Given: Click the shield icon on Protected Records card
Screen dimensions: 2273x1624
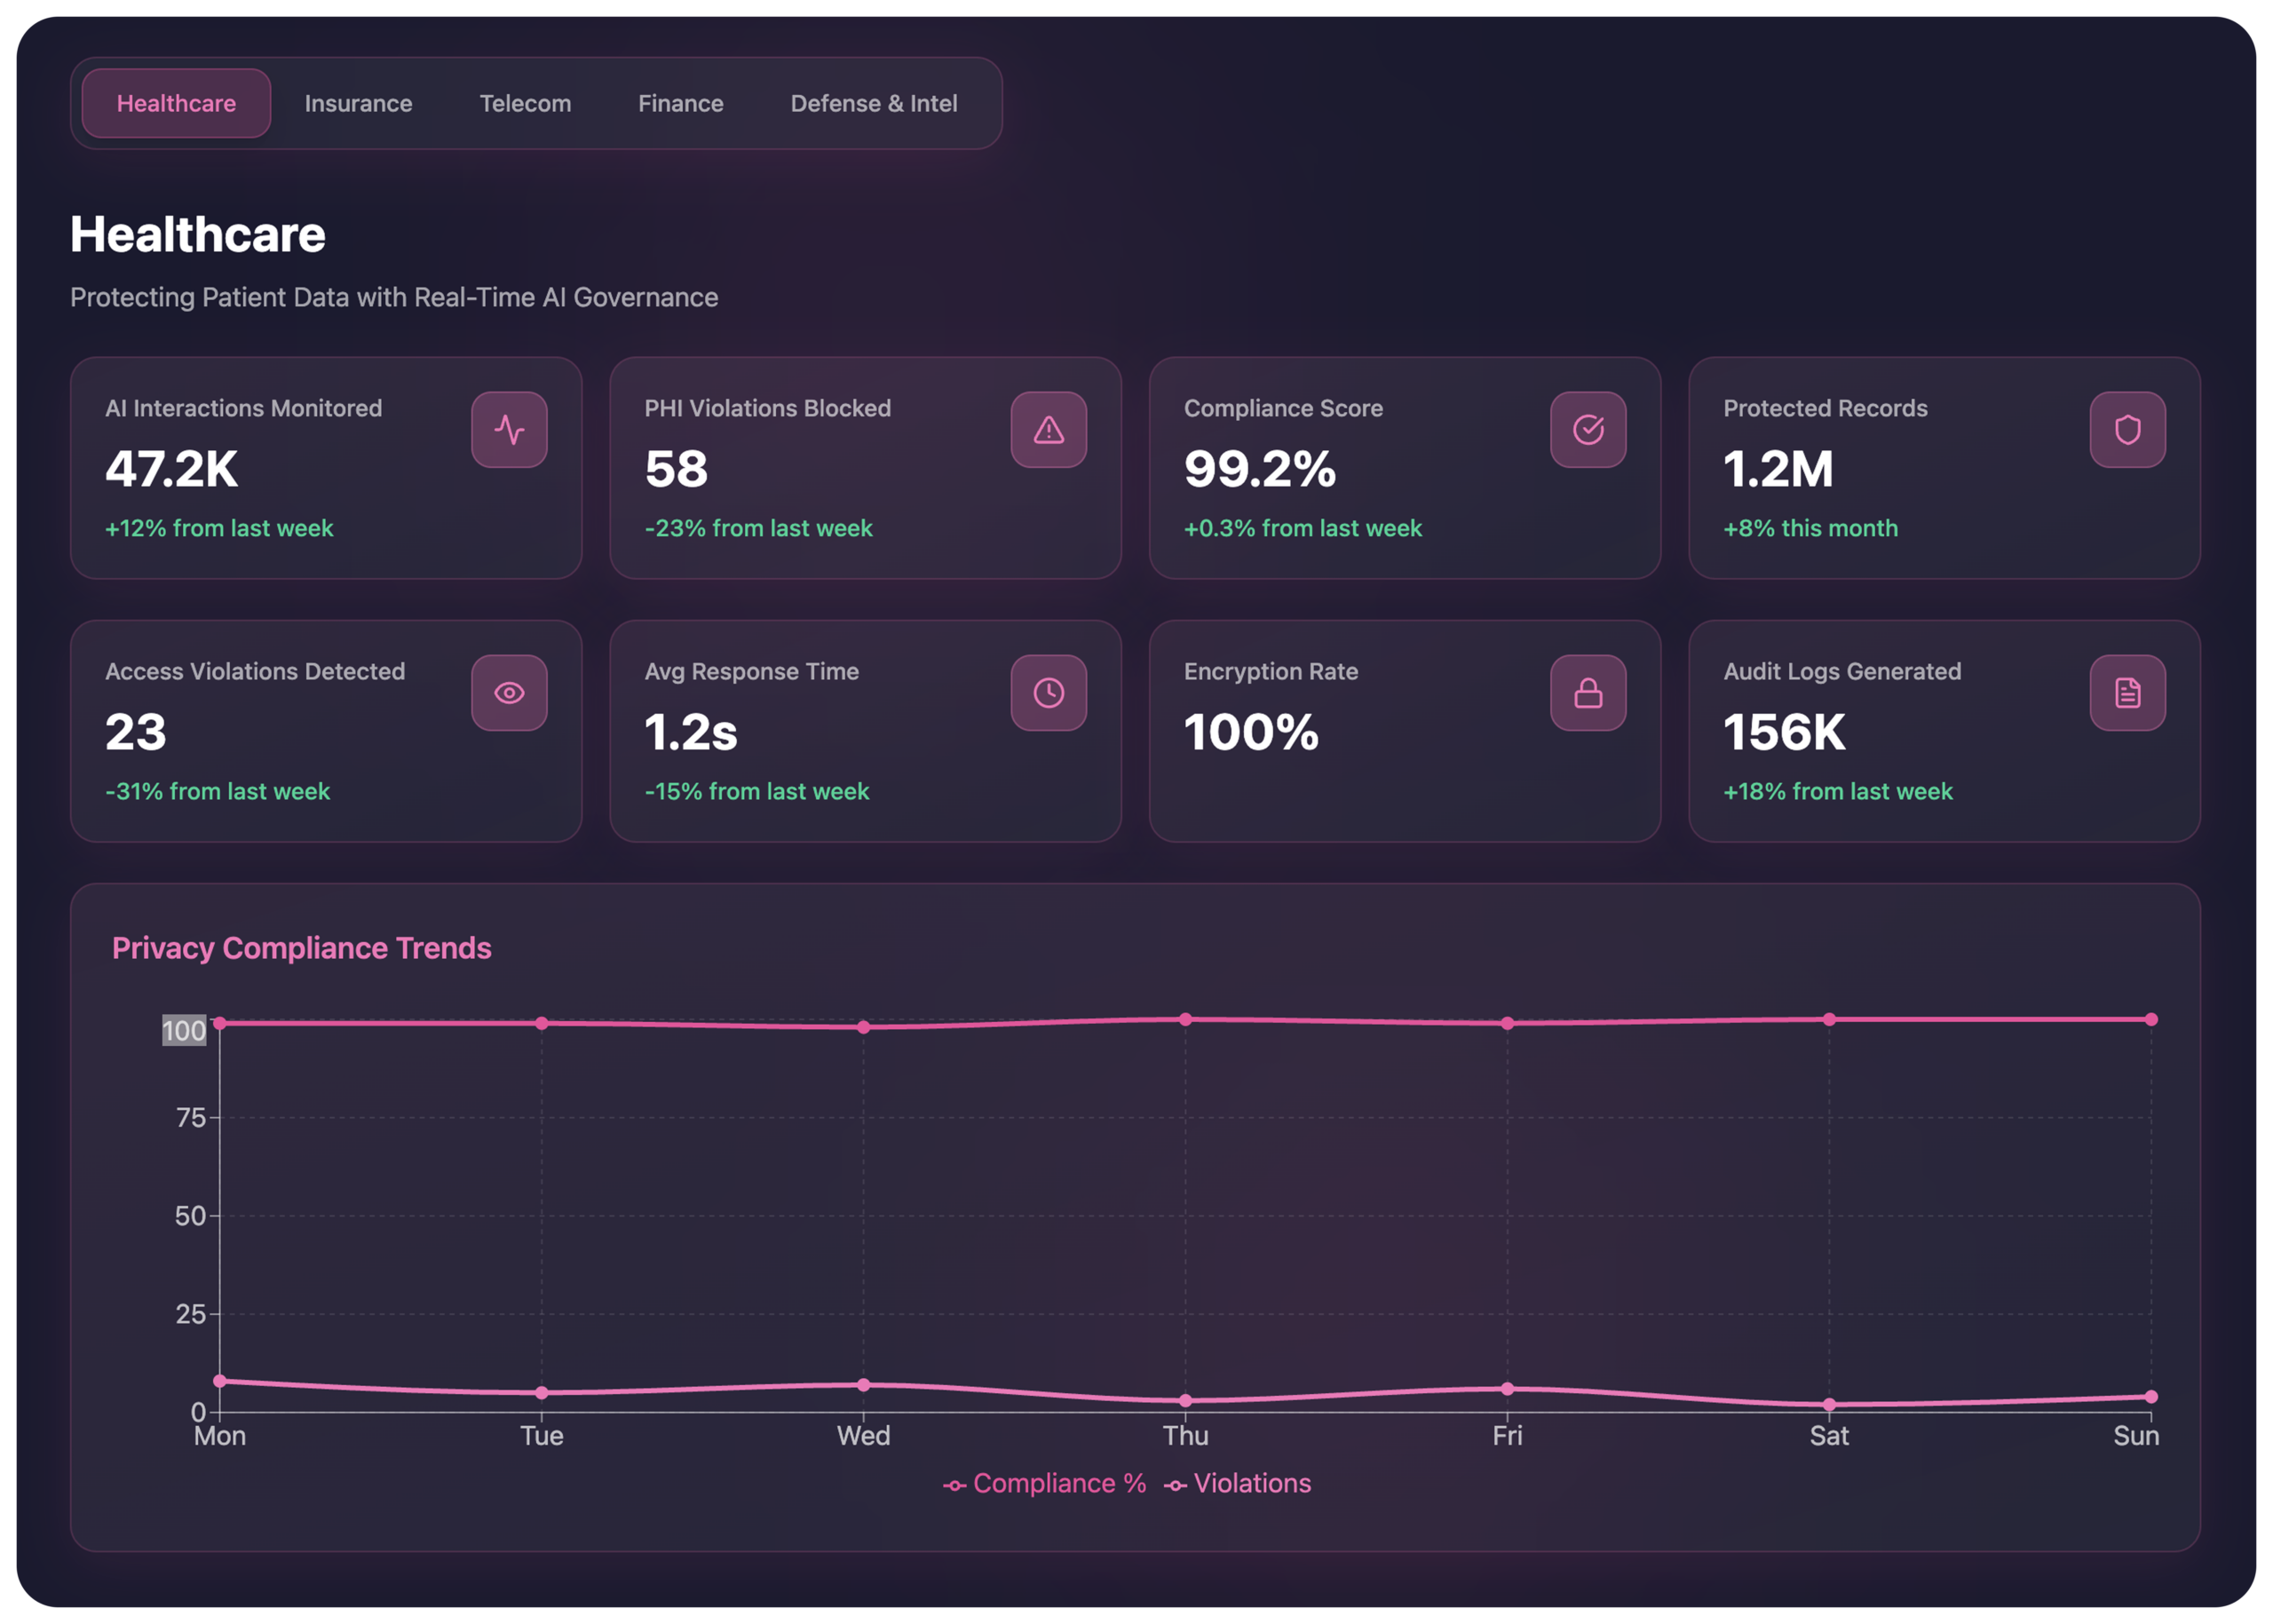Looking at the screenshot, I should click(2127, 430).
